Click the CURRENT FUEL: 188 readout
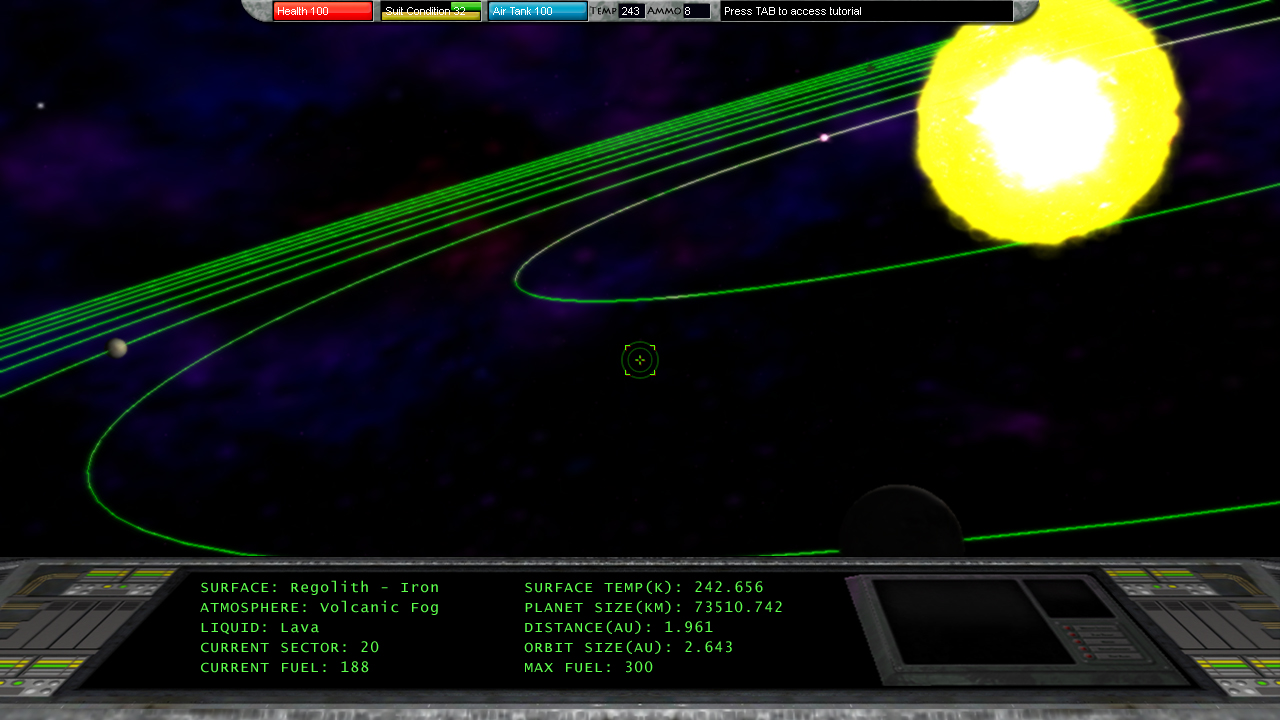Screen dimensions: 1280x720 pos(285,668)
